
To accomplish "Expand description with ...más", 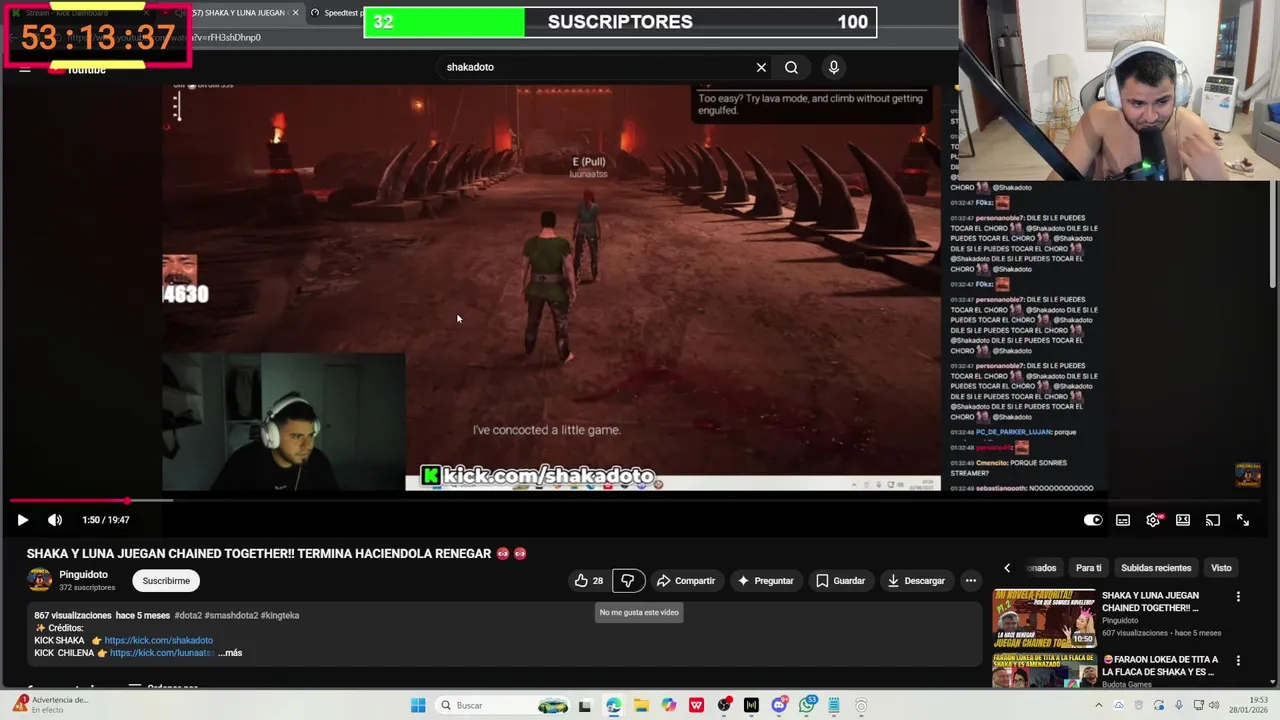I will 230,653.
